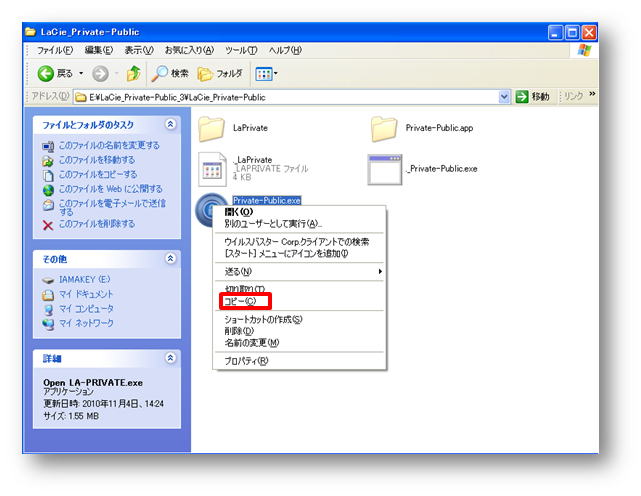Choose 切り取り(T) in context menu
641x496 pixels.
[299, 289]
